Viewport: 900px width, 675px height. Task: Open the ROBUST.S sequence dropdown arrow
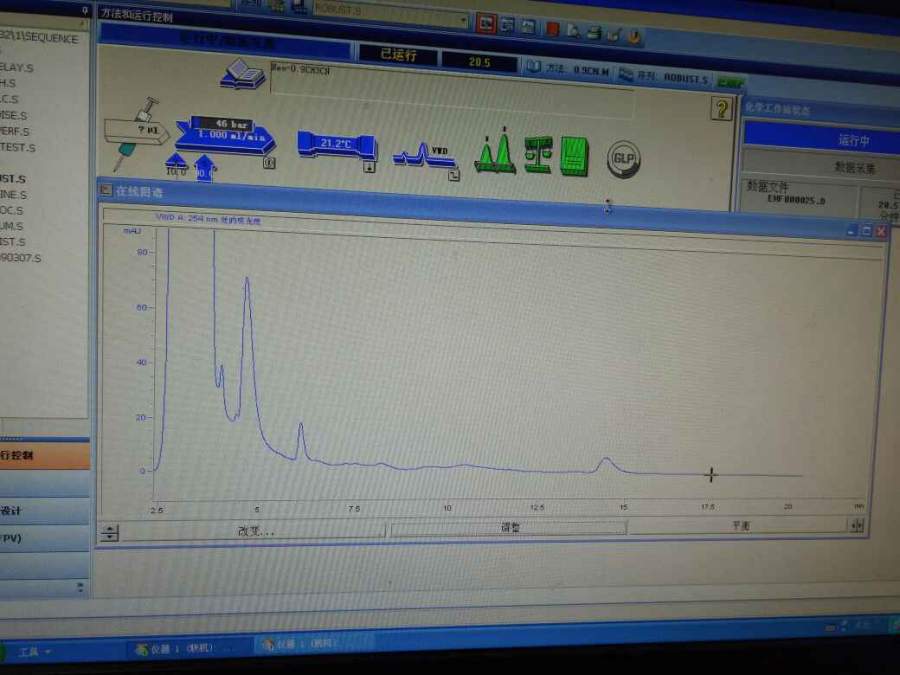463,21
